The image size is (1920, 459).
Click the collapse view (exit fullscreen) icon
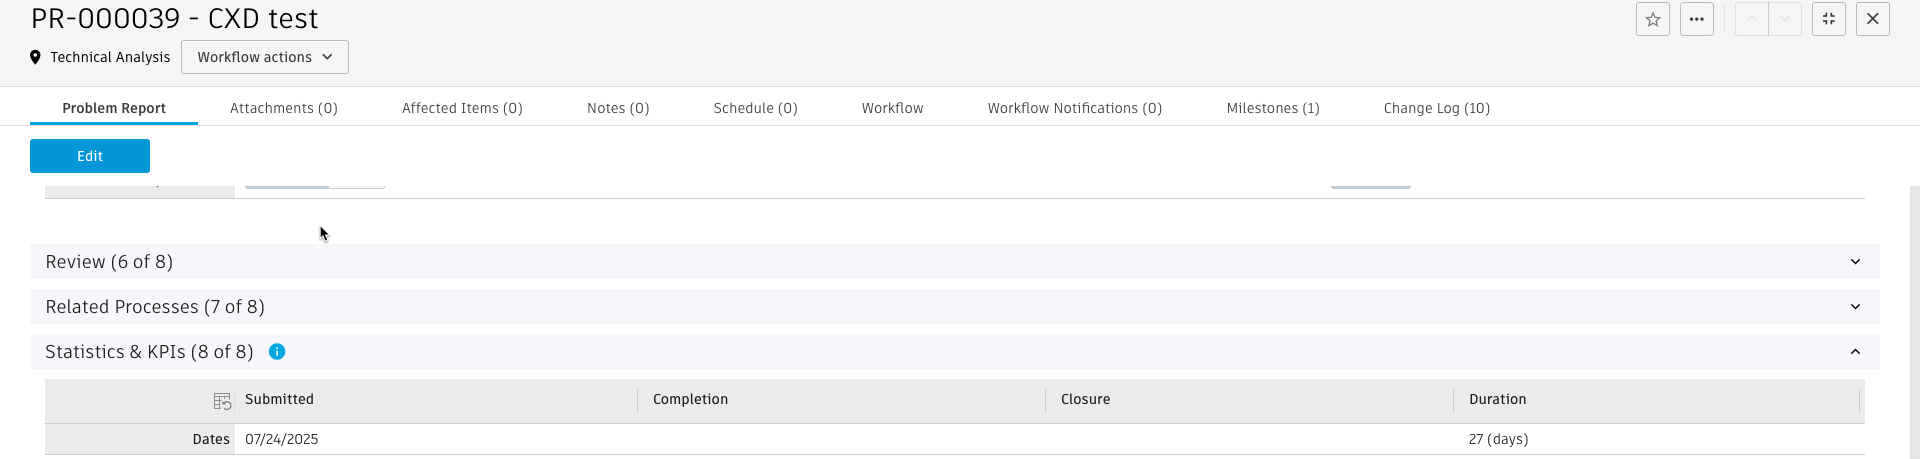[x=1829, y=19]
